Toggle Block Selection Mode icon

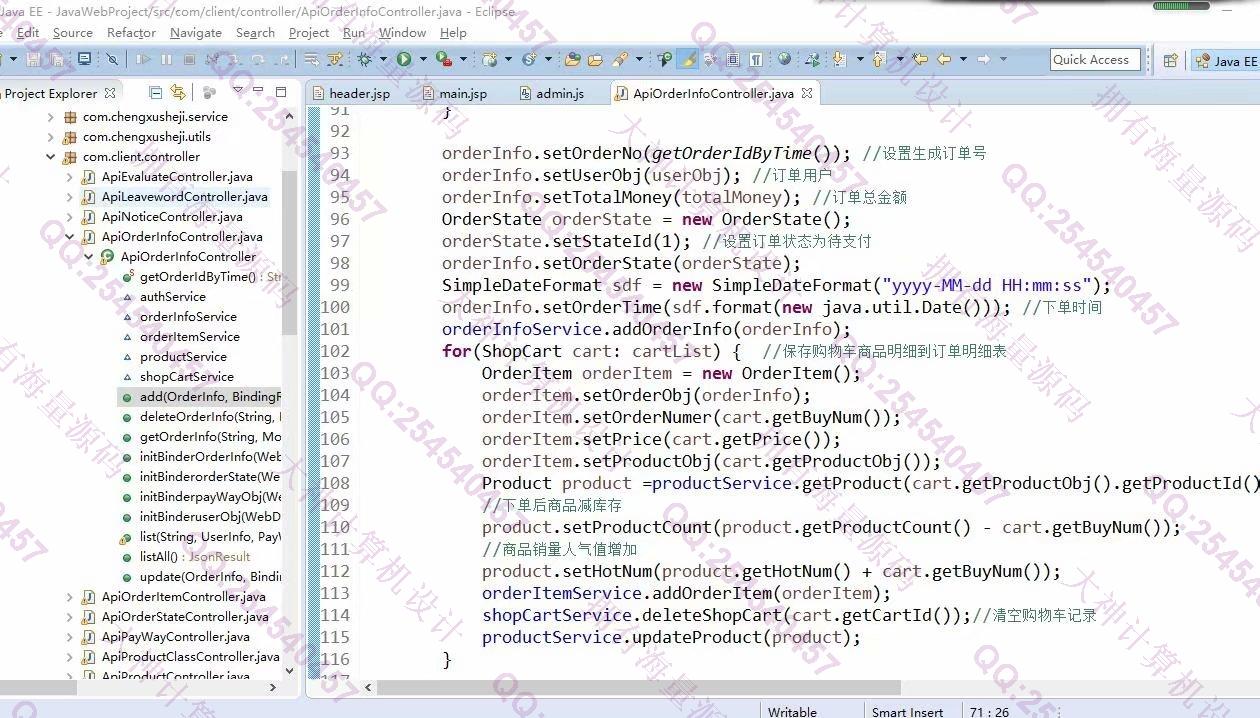click(x=733, y=60)
